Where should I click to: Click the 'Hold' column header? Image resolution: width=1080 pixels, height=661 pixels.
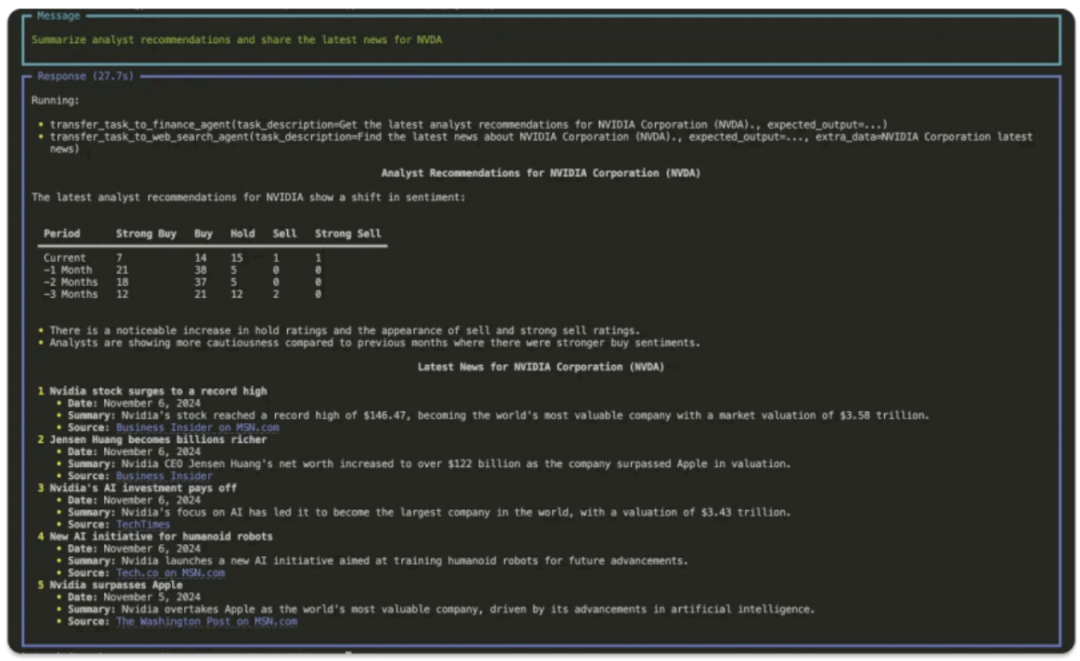coord(242,233)
